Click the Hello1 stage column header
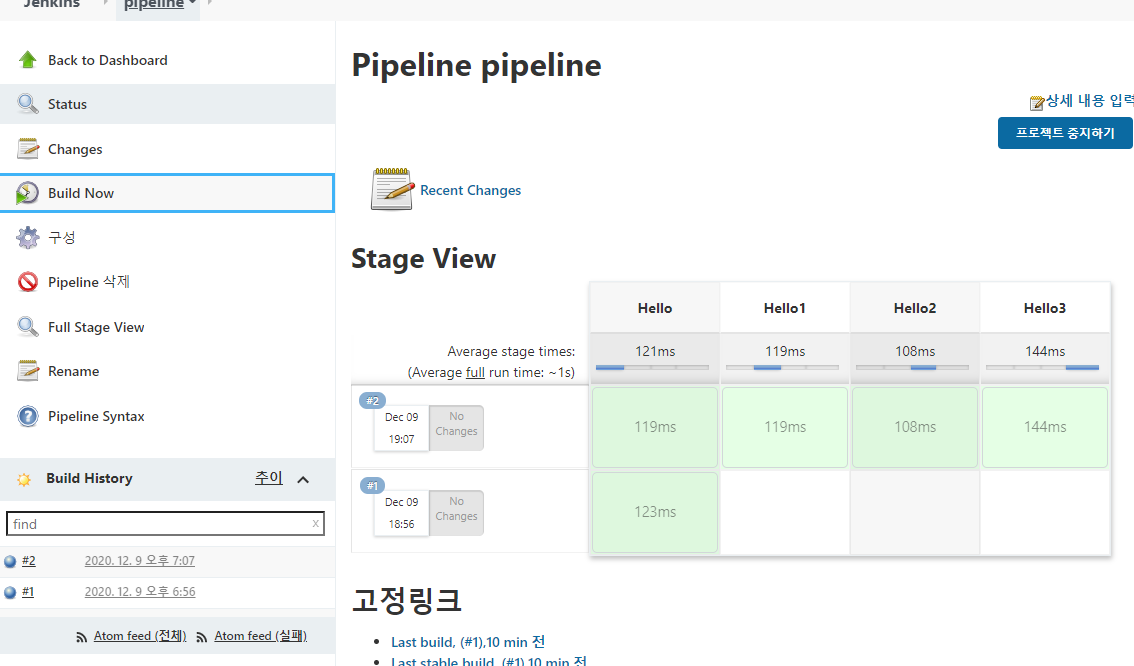Viewport: 1134px width, 666px height. pyautogui.click(x=785, y=308)
